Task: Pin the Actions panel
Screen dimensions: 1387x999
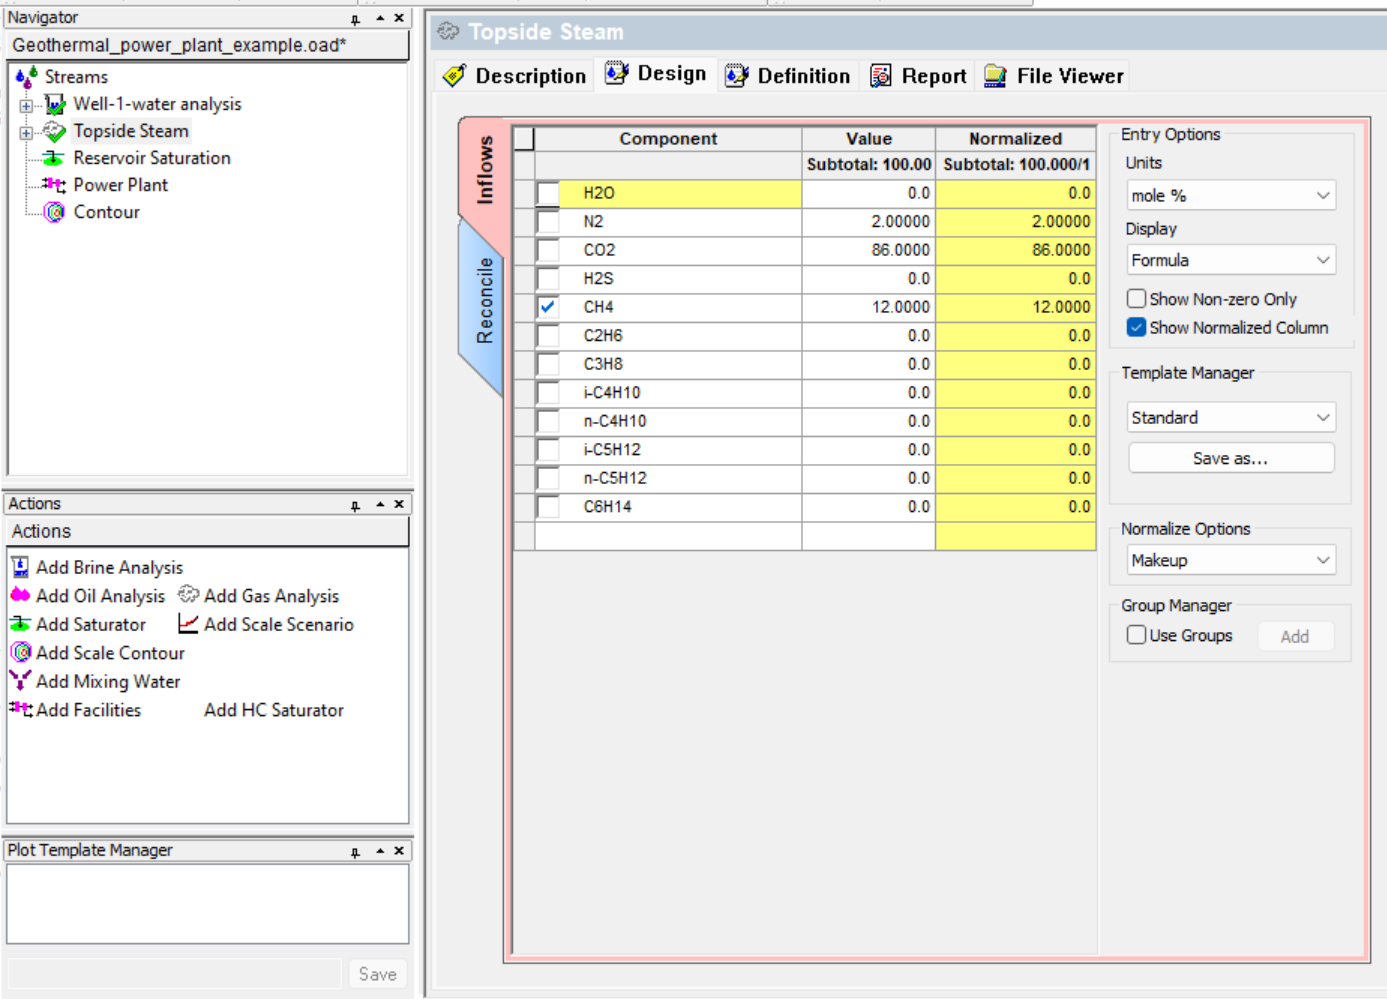Action: pos(355,506)
